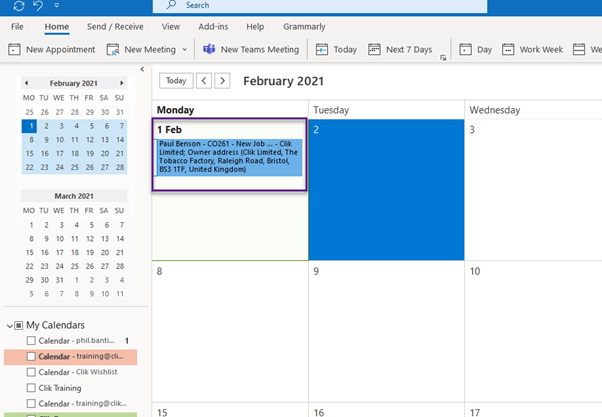
Task: Select the Tuesday 9 day cell
Action: pyautogui.click(x=386, y=332)
